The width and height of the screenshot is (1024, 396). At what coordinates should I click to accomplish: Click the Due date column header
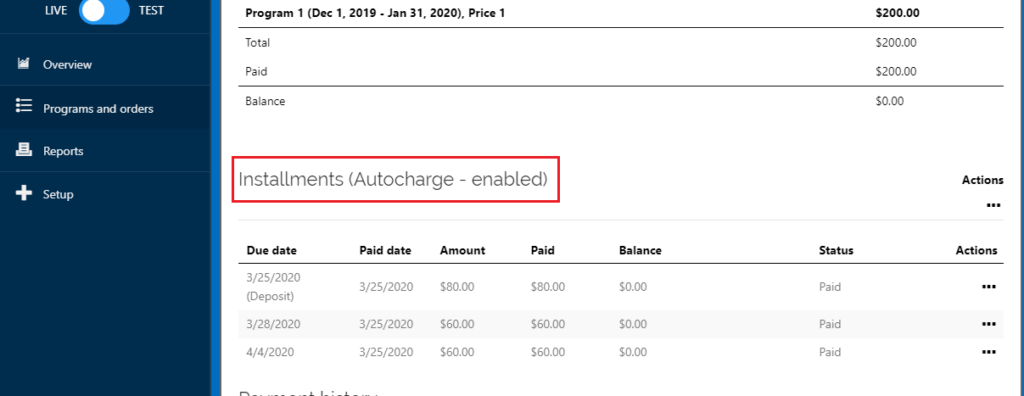coord(271,250)
